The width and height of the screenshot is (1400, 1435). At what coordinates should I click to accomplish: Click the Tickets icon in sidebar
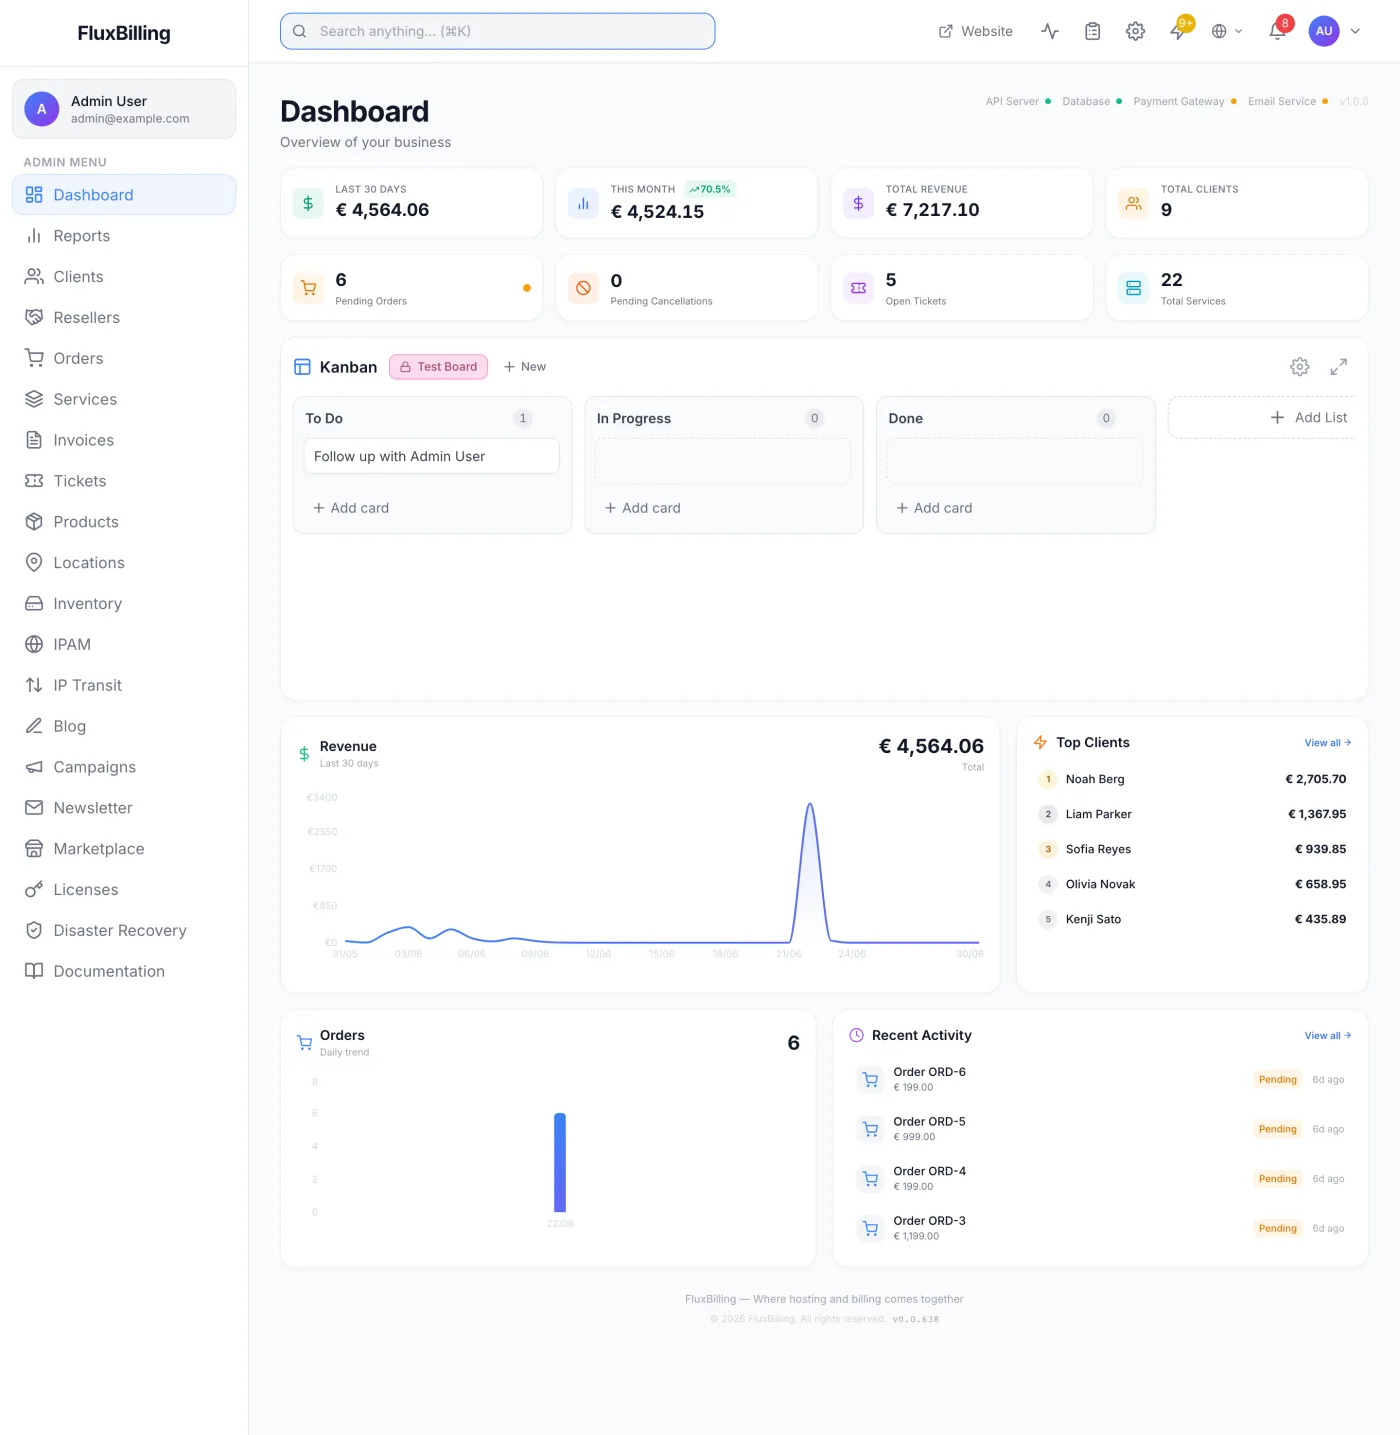click(x=34, y=481)
